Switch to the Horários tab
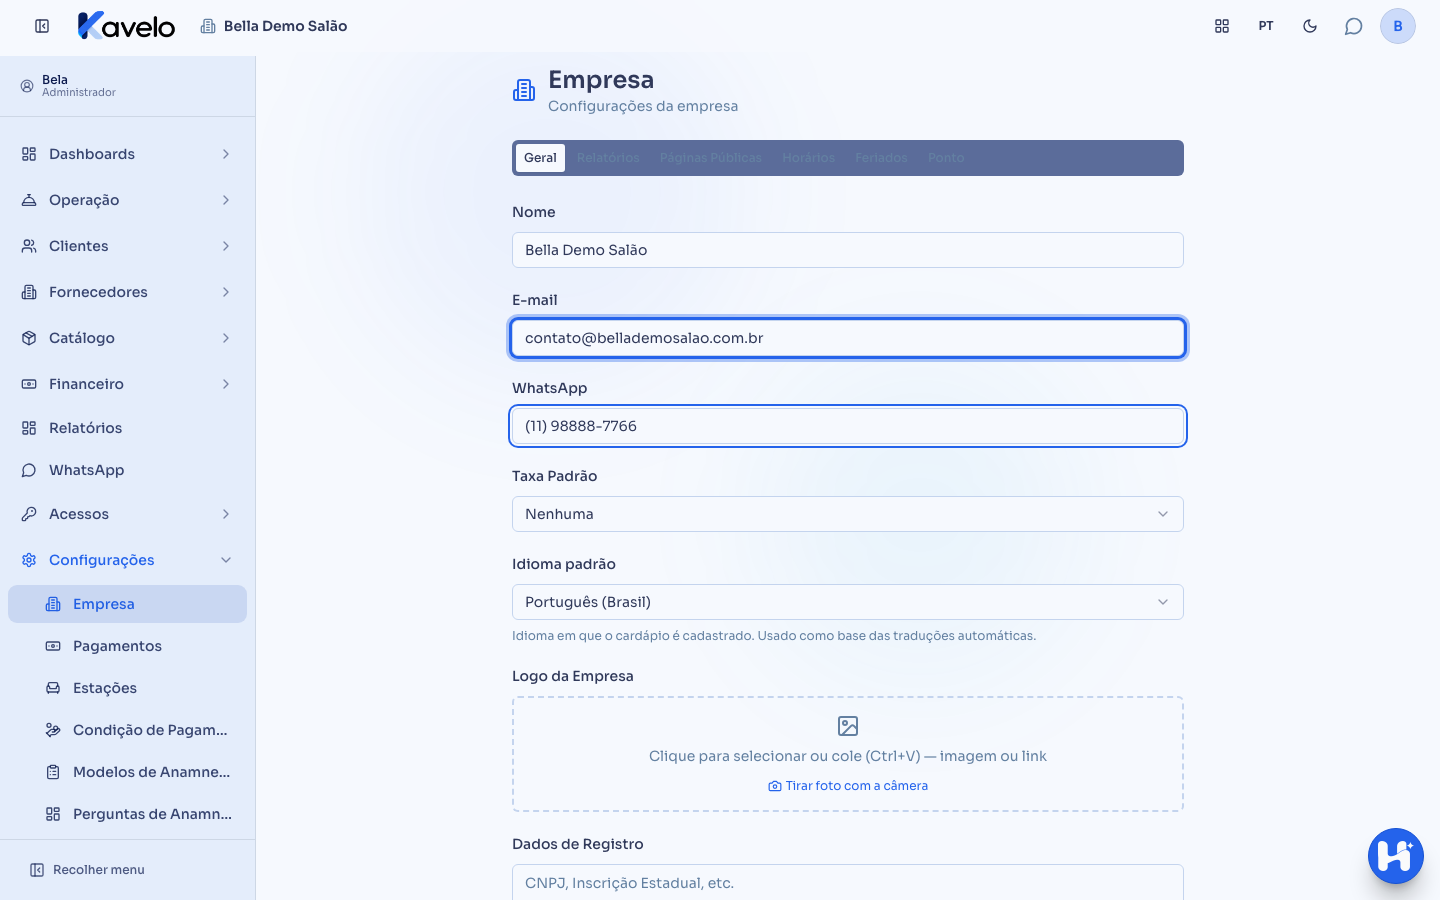 click(809, 158)
